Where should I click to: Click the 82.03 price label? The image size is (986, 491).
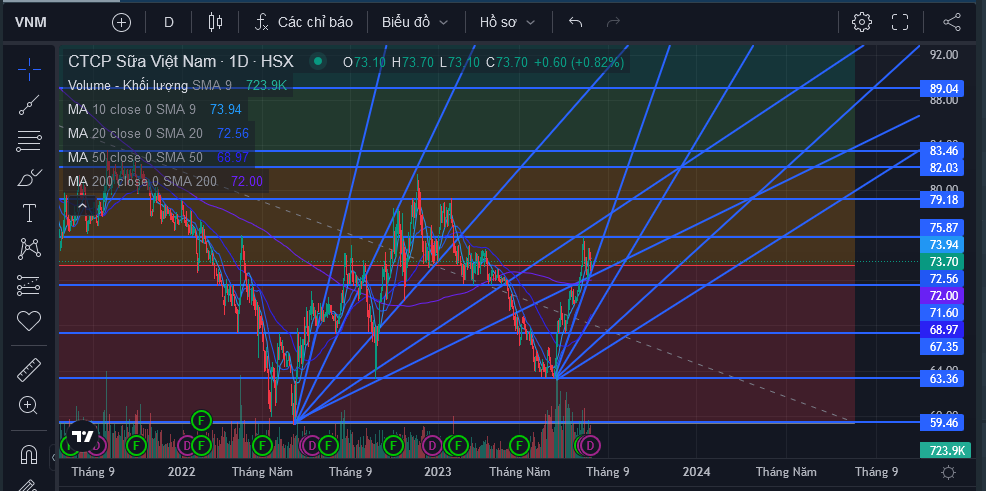[x=942, y=167]
